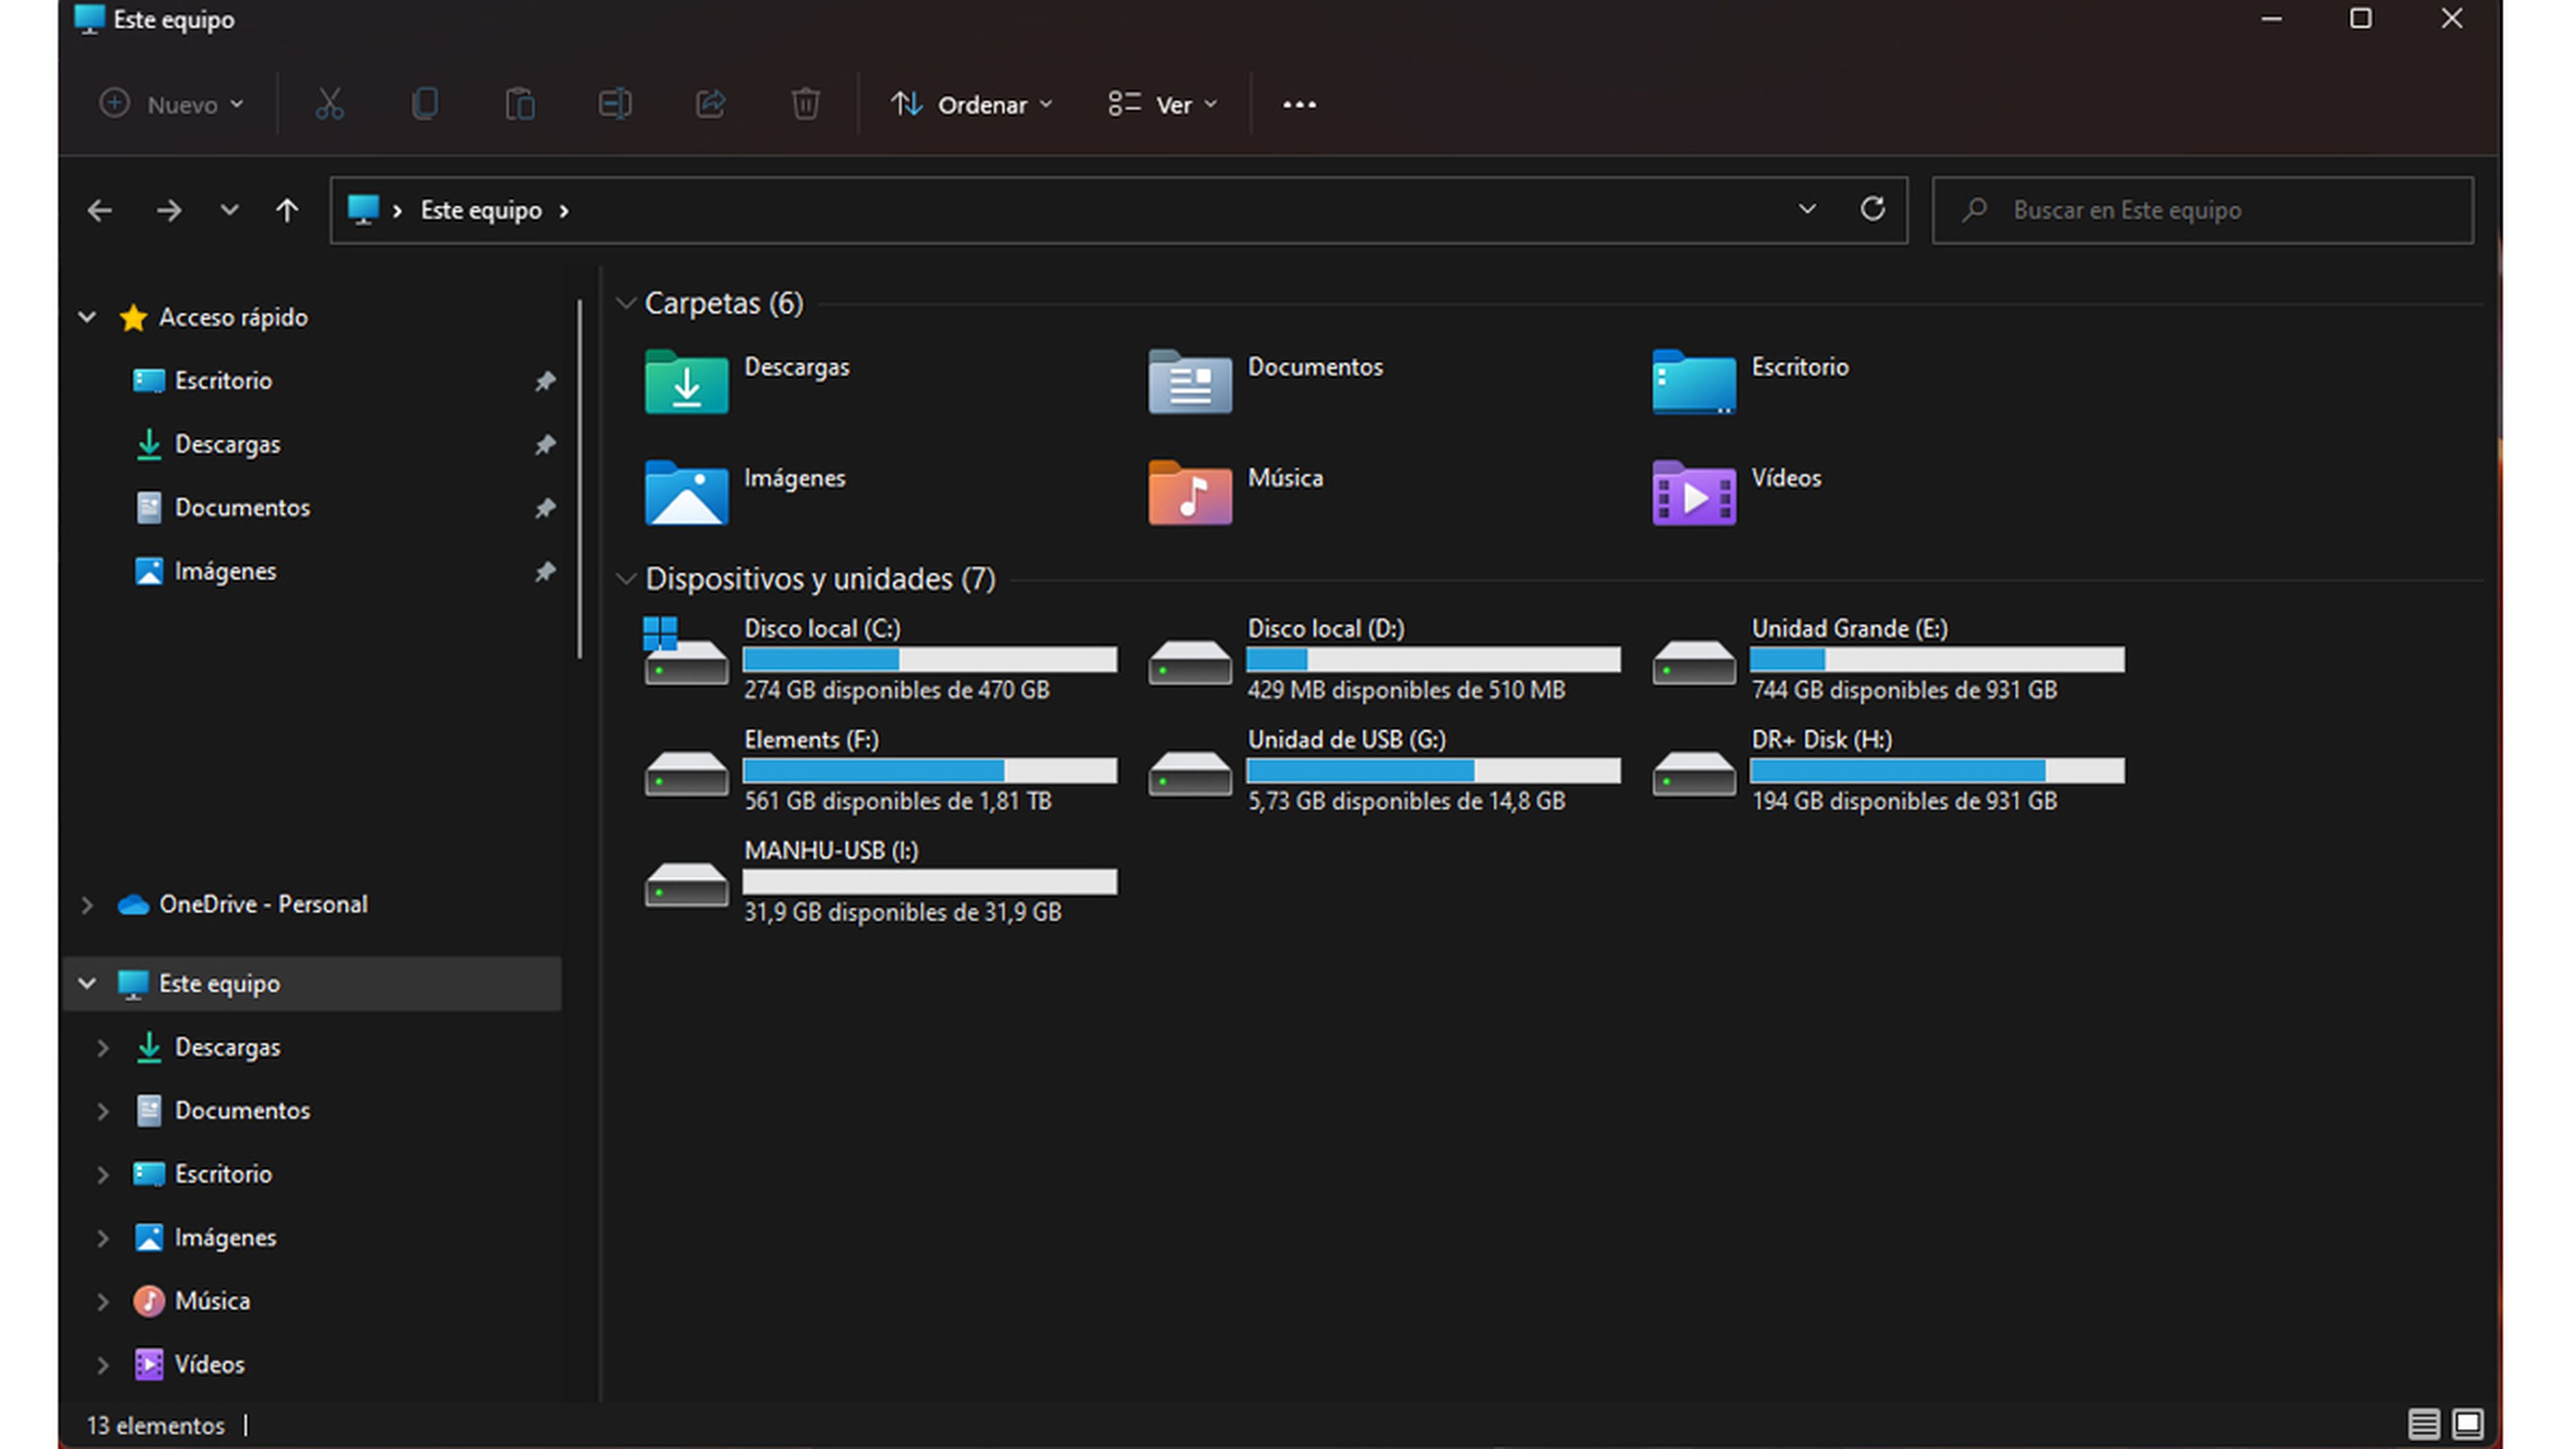Click the Elements (F:) capacity bar
The image size is (2576, 1449).
coord(930,771)
